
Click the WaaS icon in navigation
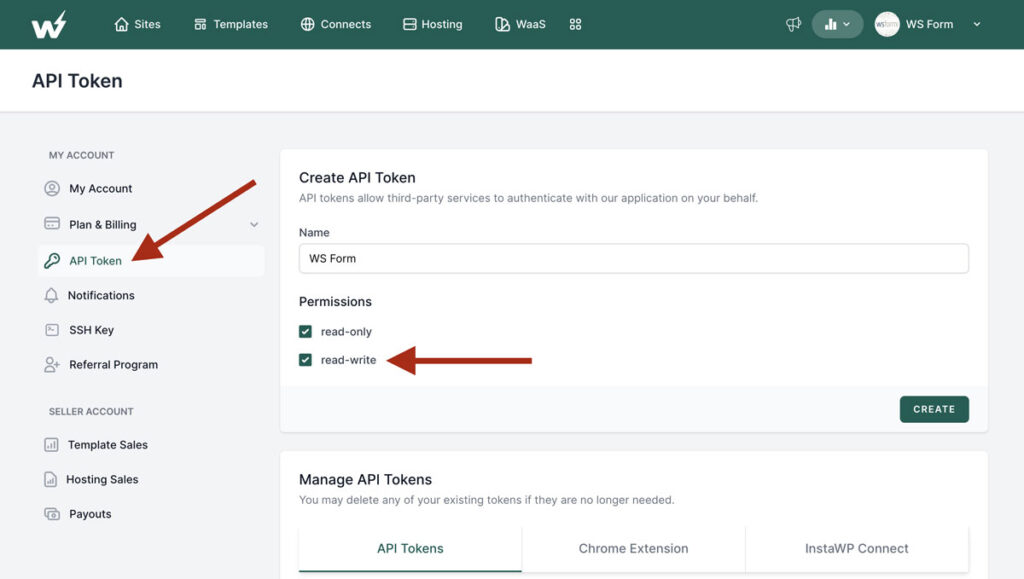point(502,24)
